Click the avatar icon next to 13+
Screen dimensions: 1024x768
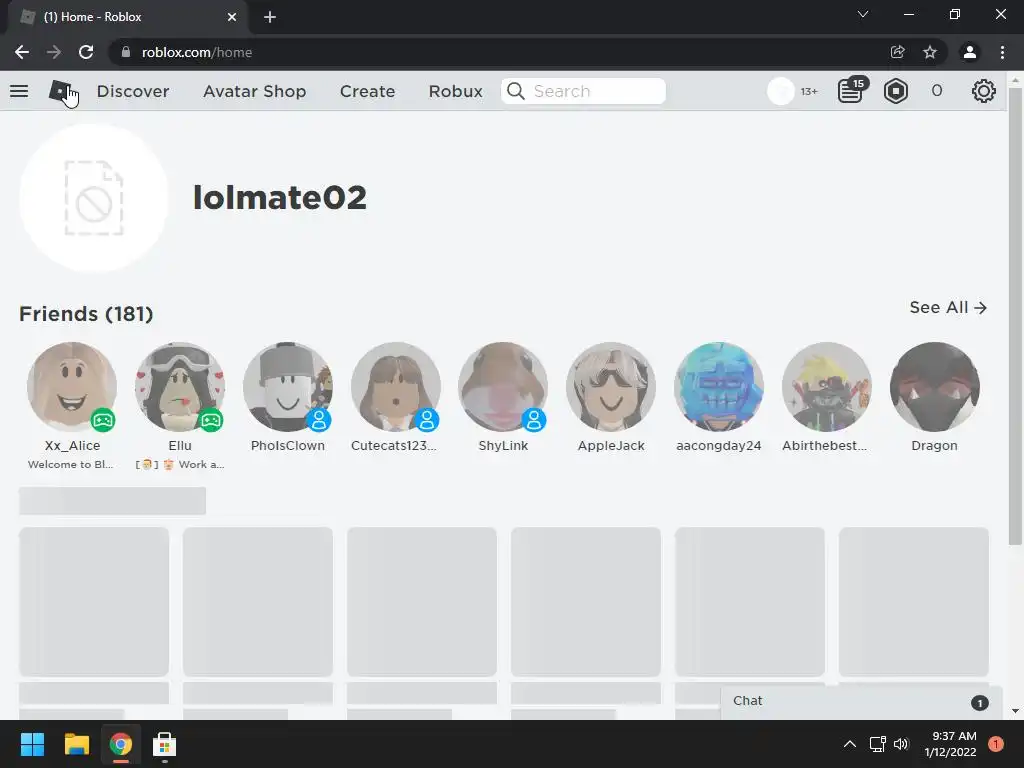tap(780, 91)
